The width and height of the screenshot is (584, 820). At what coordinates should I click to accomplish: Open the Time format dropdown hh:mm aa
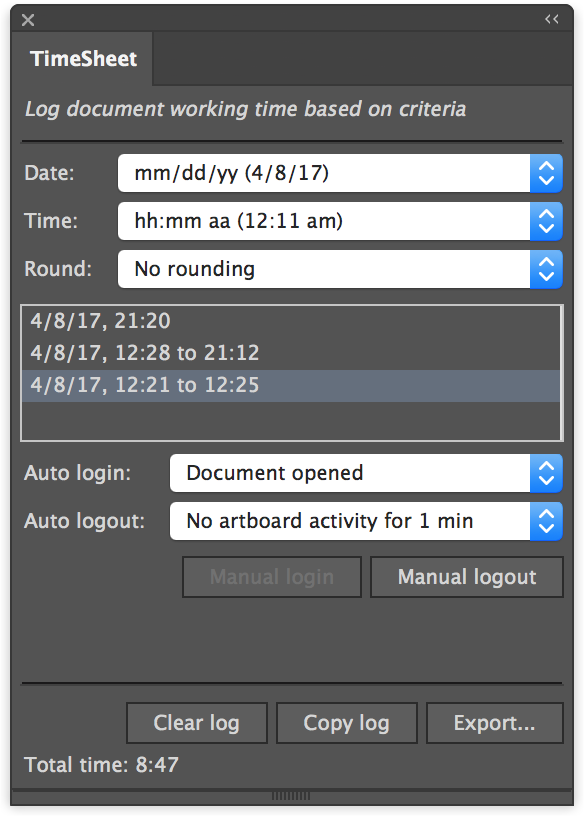324,221
